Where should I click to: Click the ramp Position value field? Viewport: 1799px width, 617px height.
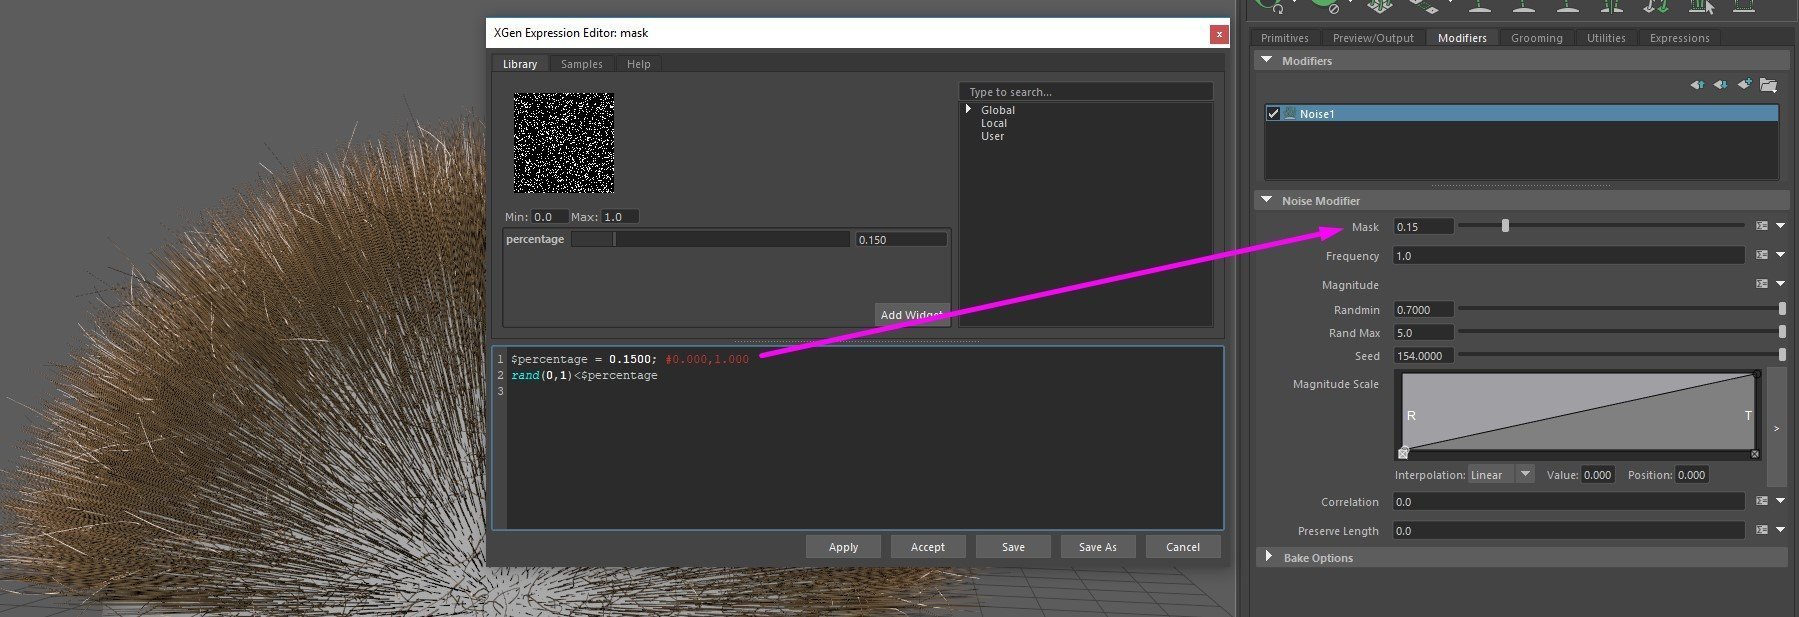coord(1692,474)
